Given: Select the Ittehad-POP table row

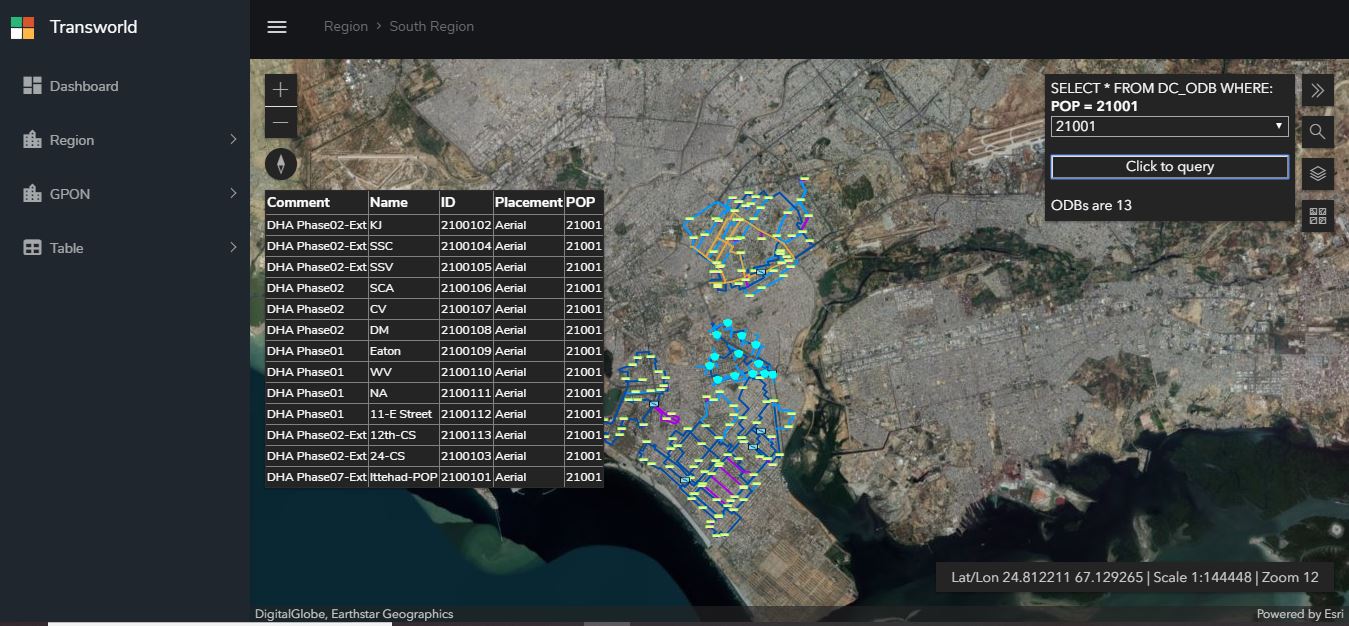Looking at the screenshot, I should 434,477.
